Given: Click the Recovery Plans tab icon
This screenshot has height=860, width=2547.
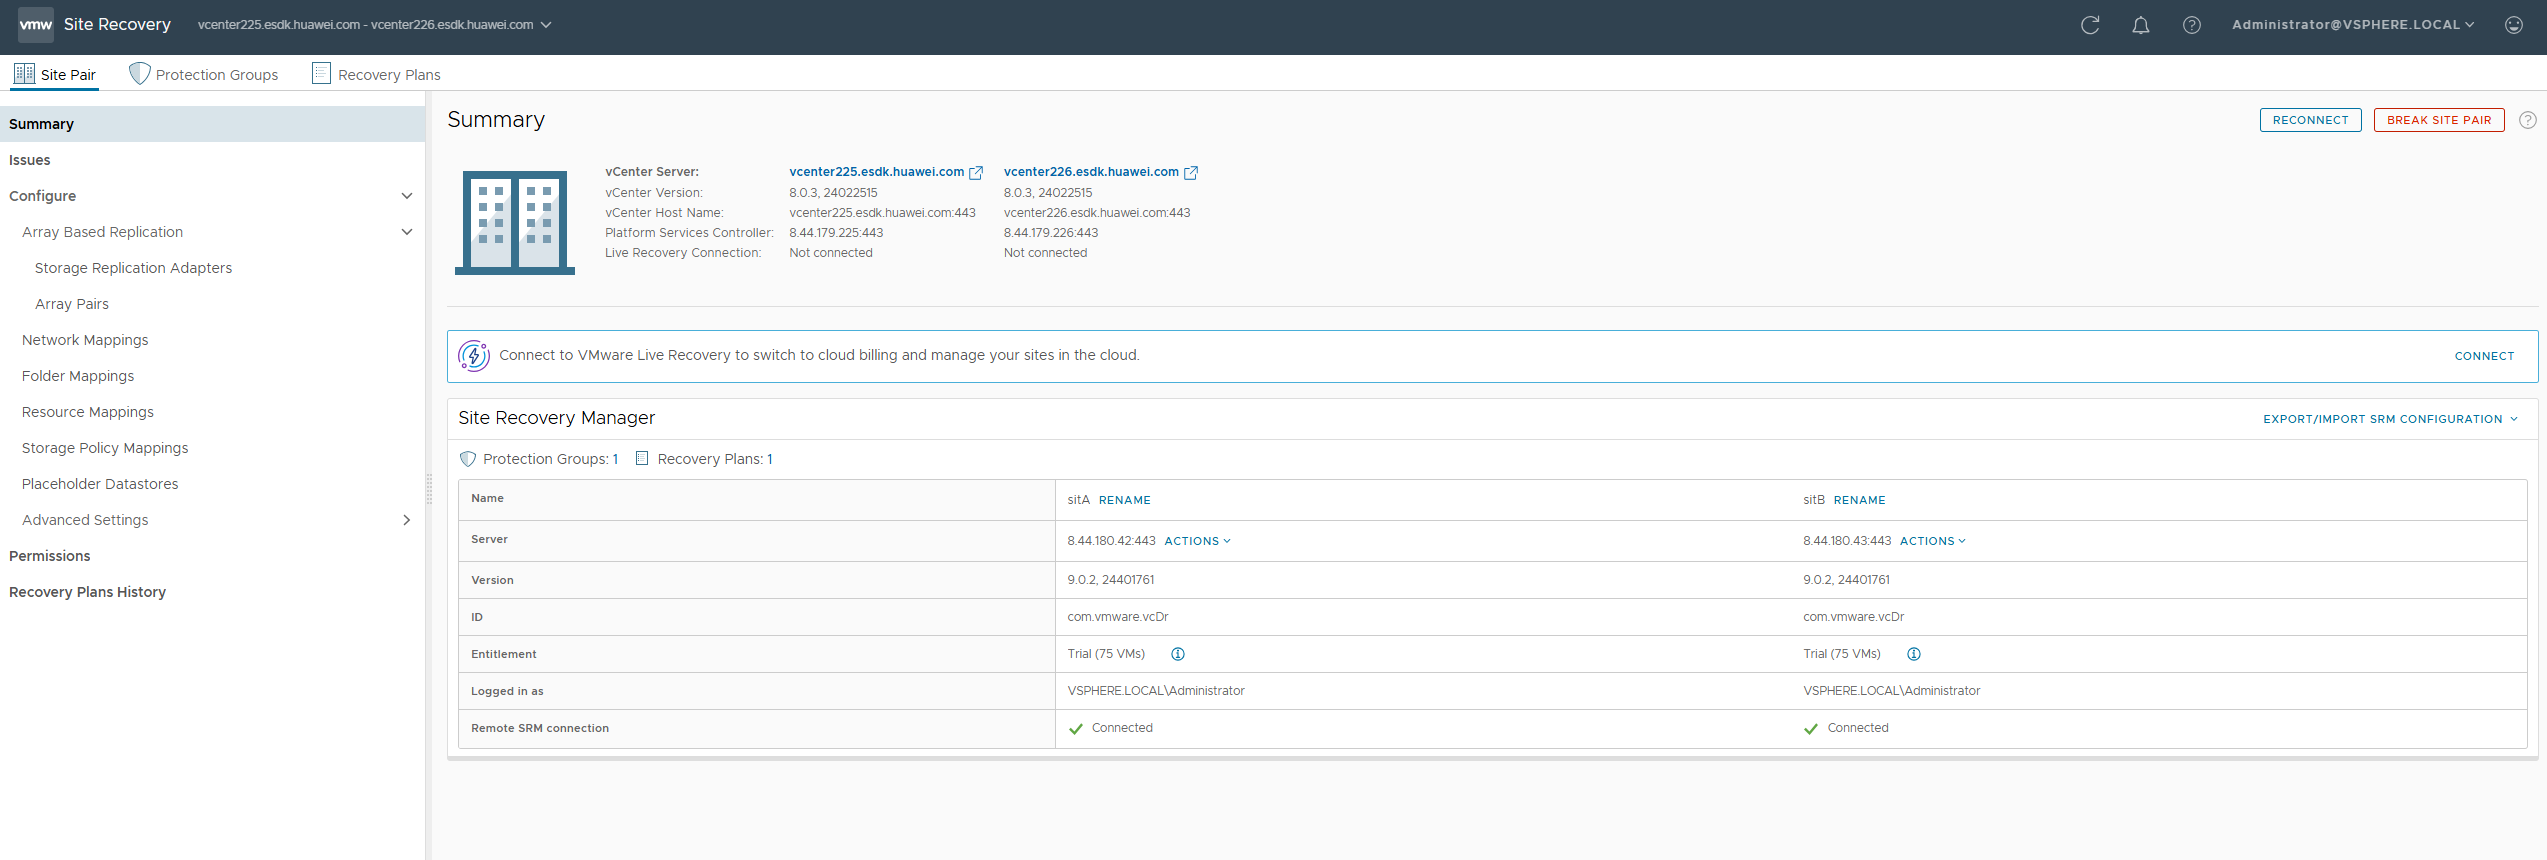Looking at the screenshot, I should [321, 73].
